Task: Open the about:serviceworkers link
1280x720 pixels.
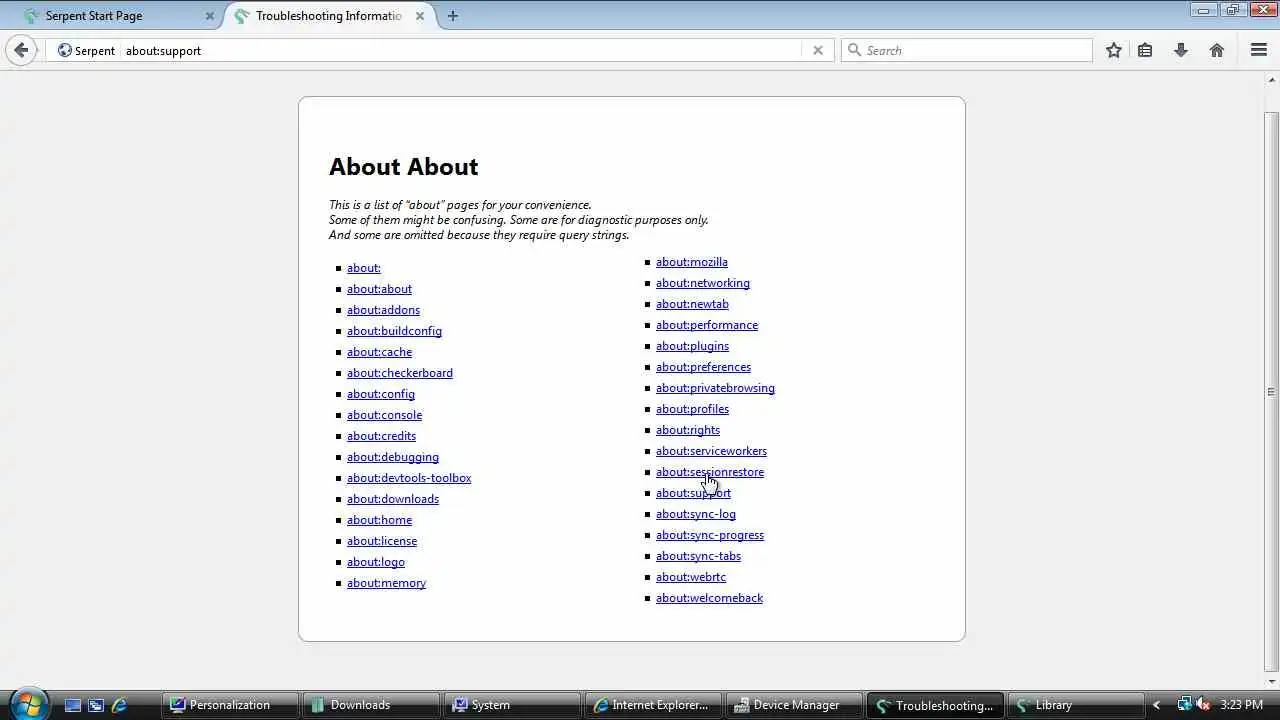Action: [711, 451]
